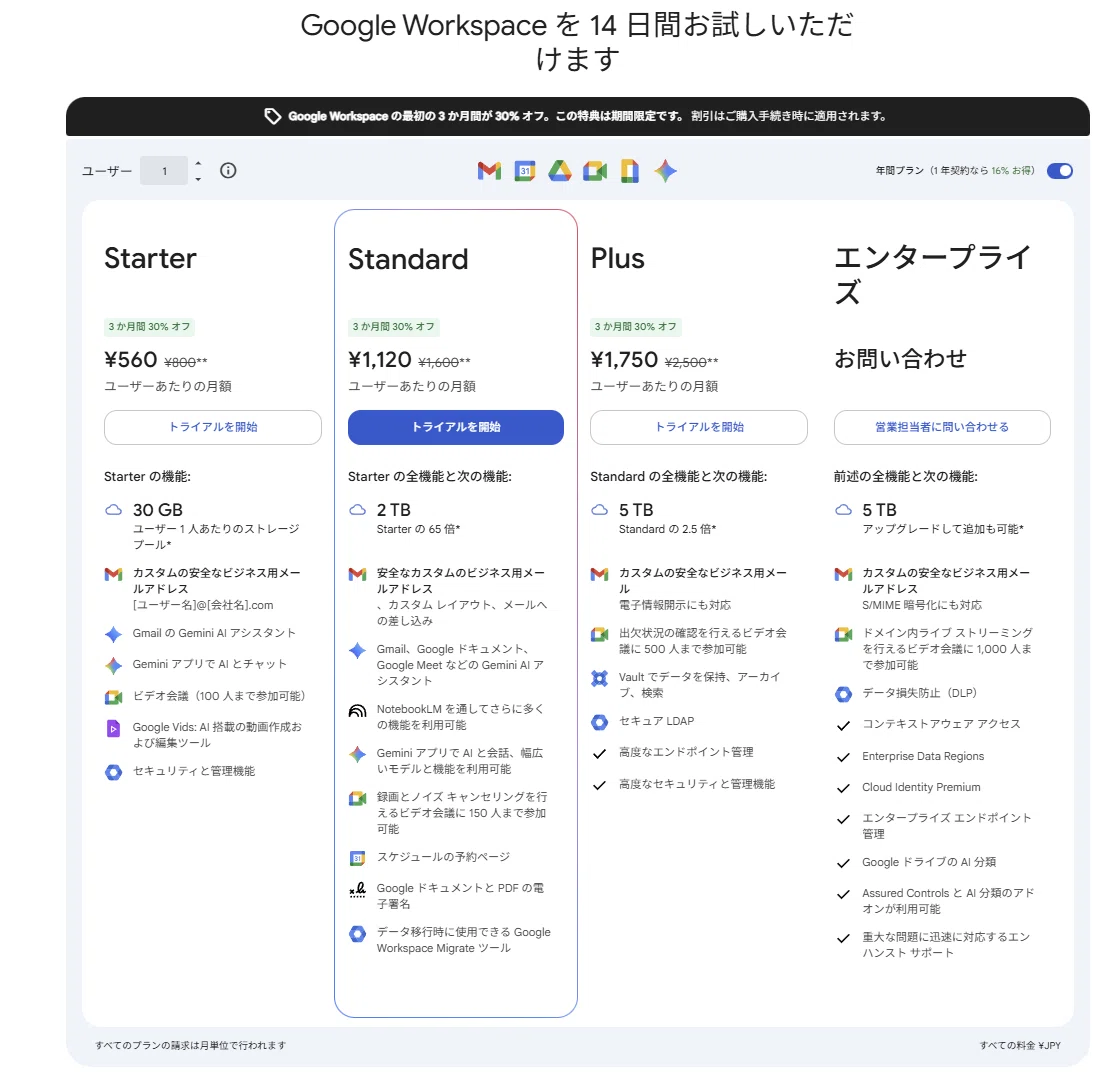The height and width of the screenshot is (1073, 1094).
Task: Click the Gmail の Gemini AI アシスタント feature
Action: [214, 633]
